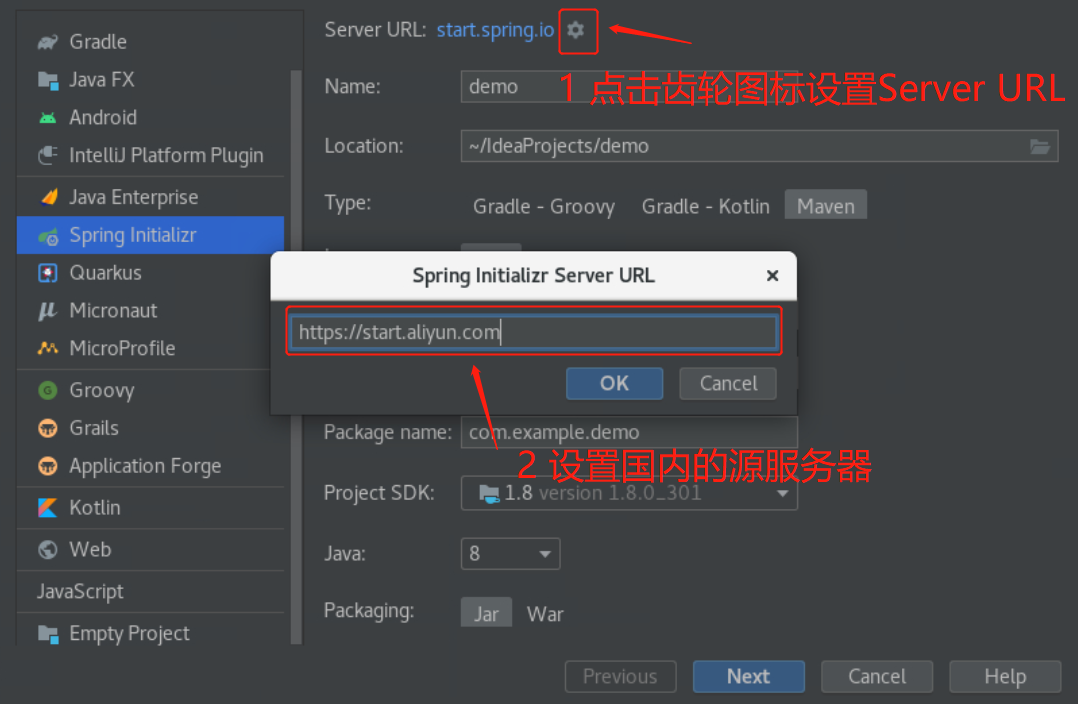Viewport: 1078px width, 704px height.
Task: Pick the Quarkus project icon
Action: pos(47,273)
